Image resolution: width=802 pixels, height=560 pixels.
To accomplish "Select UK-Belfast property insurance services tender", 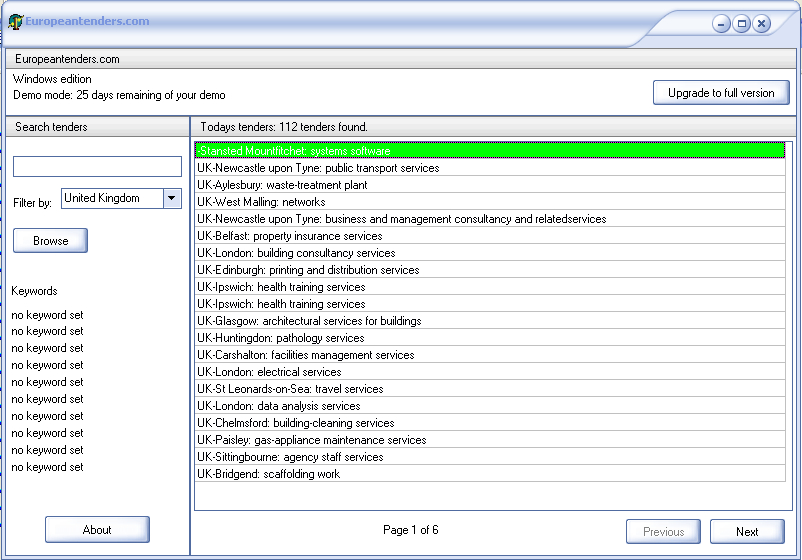I will (x=490, y=235).
